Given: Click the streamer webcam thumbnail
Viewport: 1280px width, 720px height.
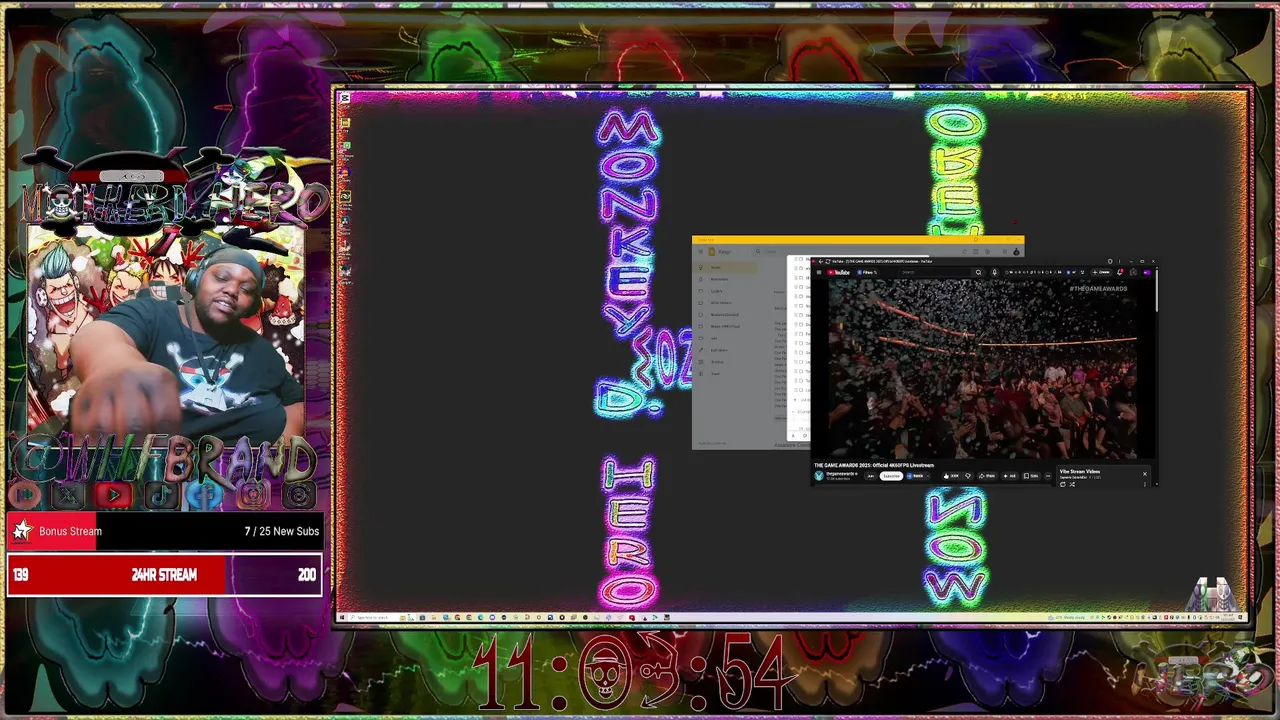Looking at the screenshot, I should pyautogui.click(x=165, y=335).
